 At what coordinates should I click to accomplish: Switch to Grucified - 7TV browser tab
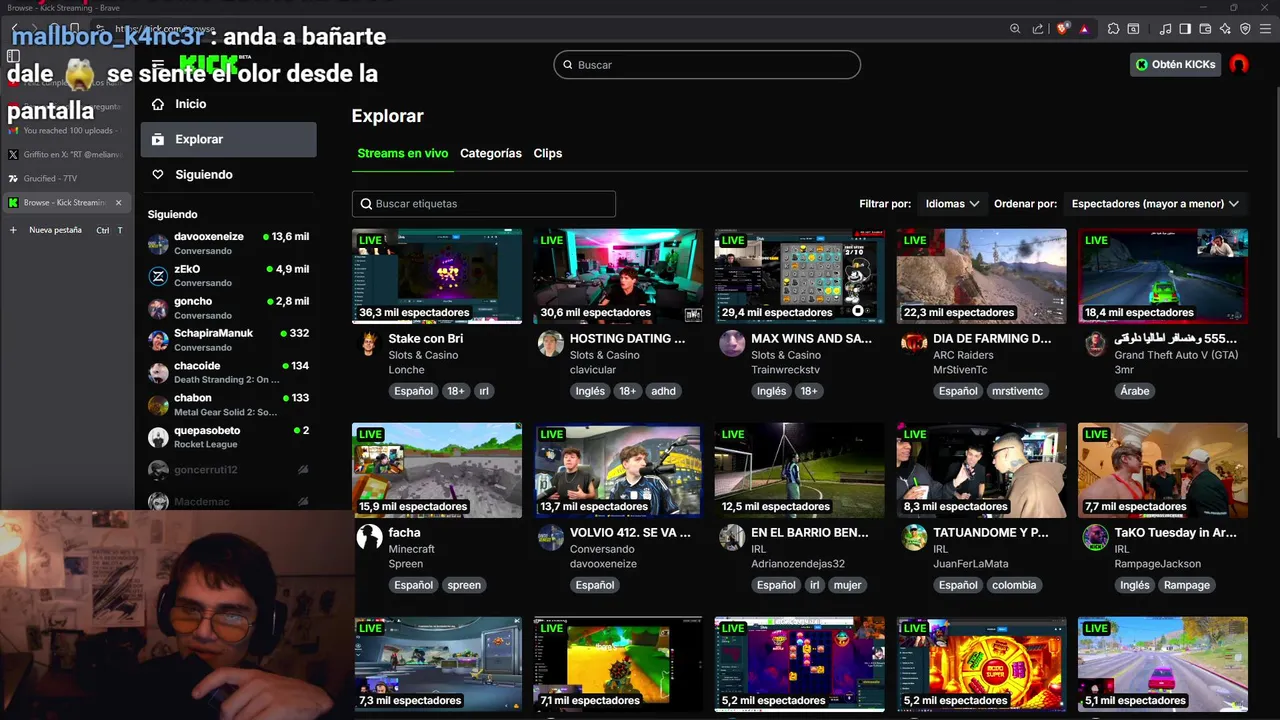66,179
